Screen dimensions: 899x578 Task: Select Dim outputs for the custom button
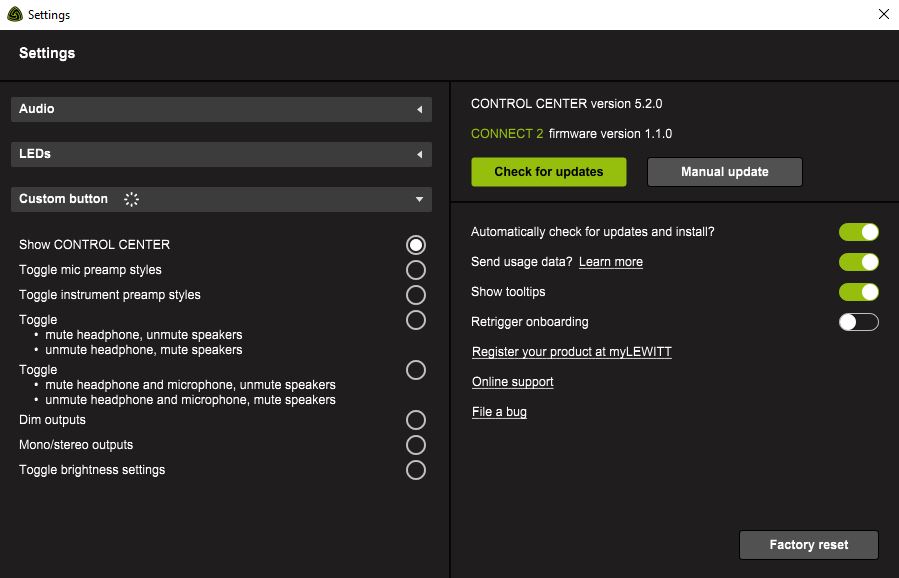click(x=415, y=420)
